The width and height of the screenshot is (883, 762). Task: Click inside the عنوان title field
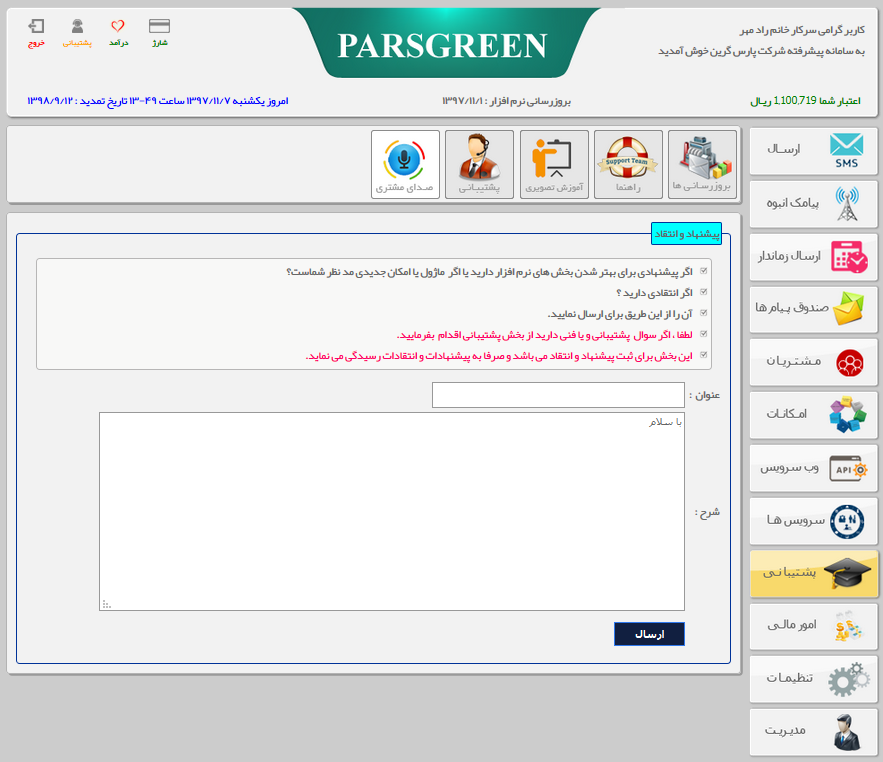pos(557,395)
